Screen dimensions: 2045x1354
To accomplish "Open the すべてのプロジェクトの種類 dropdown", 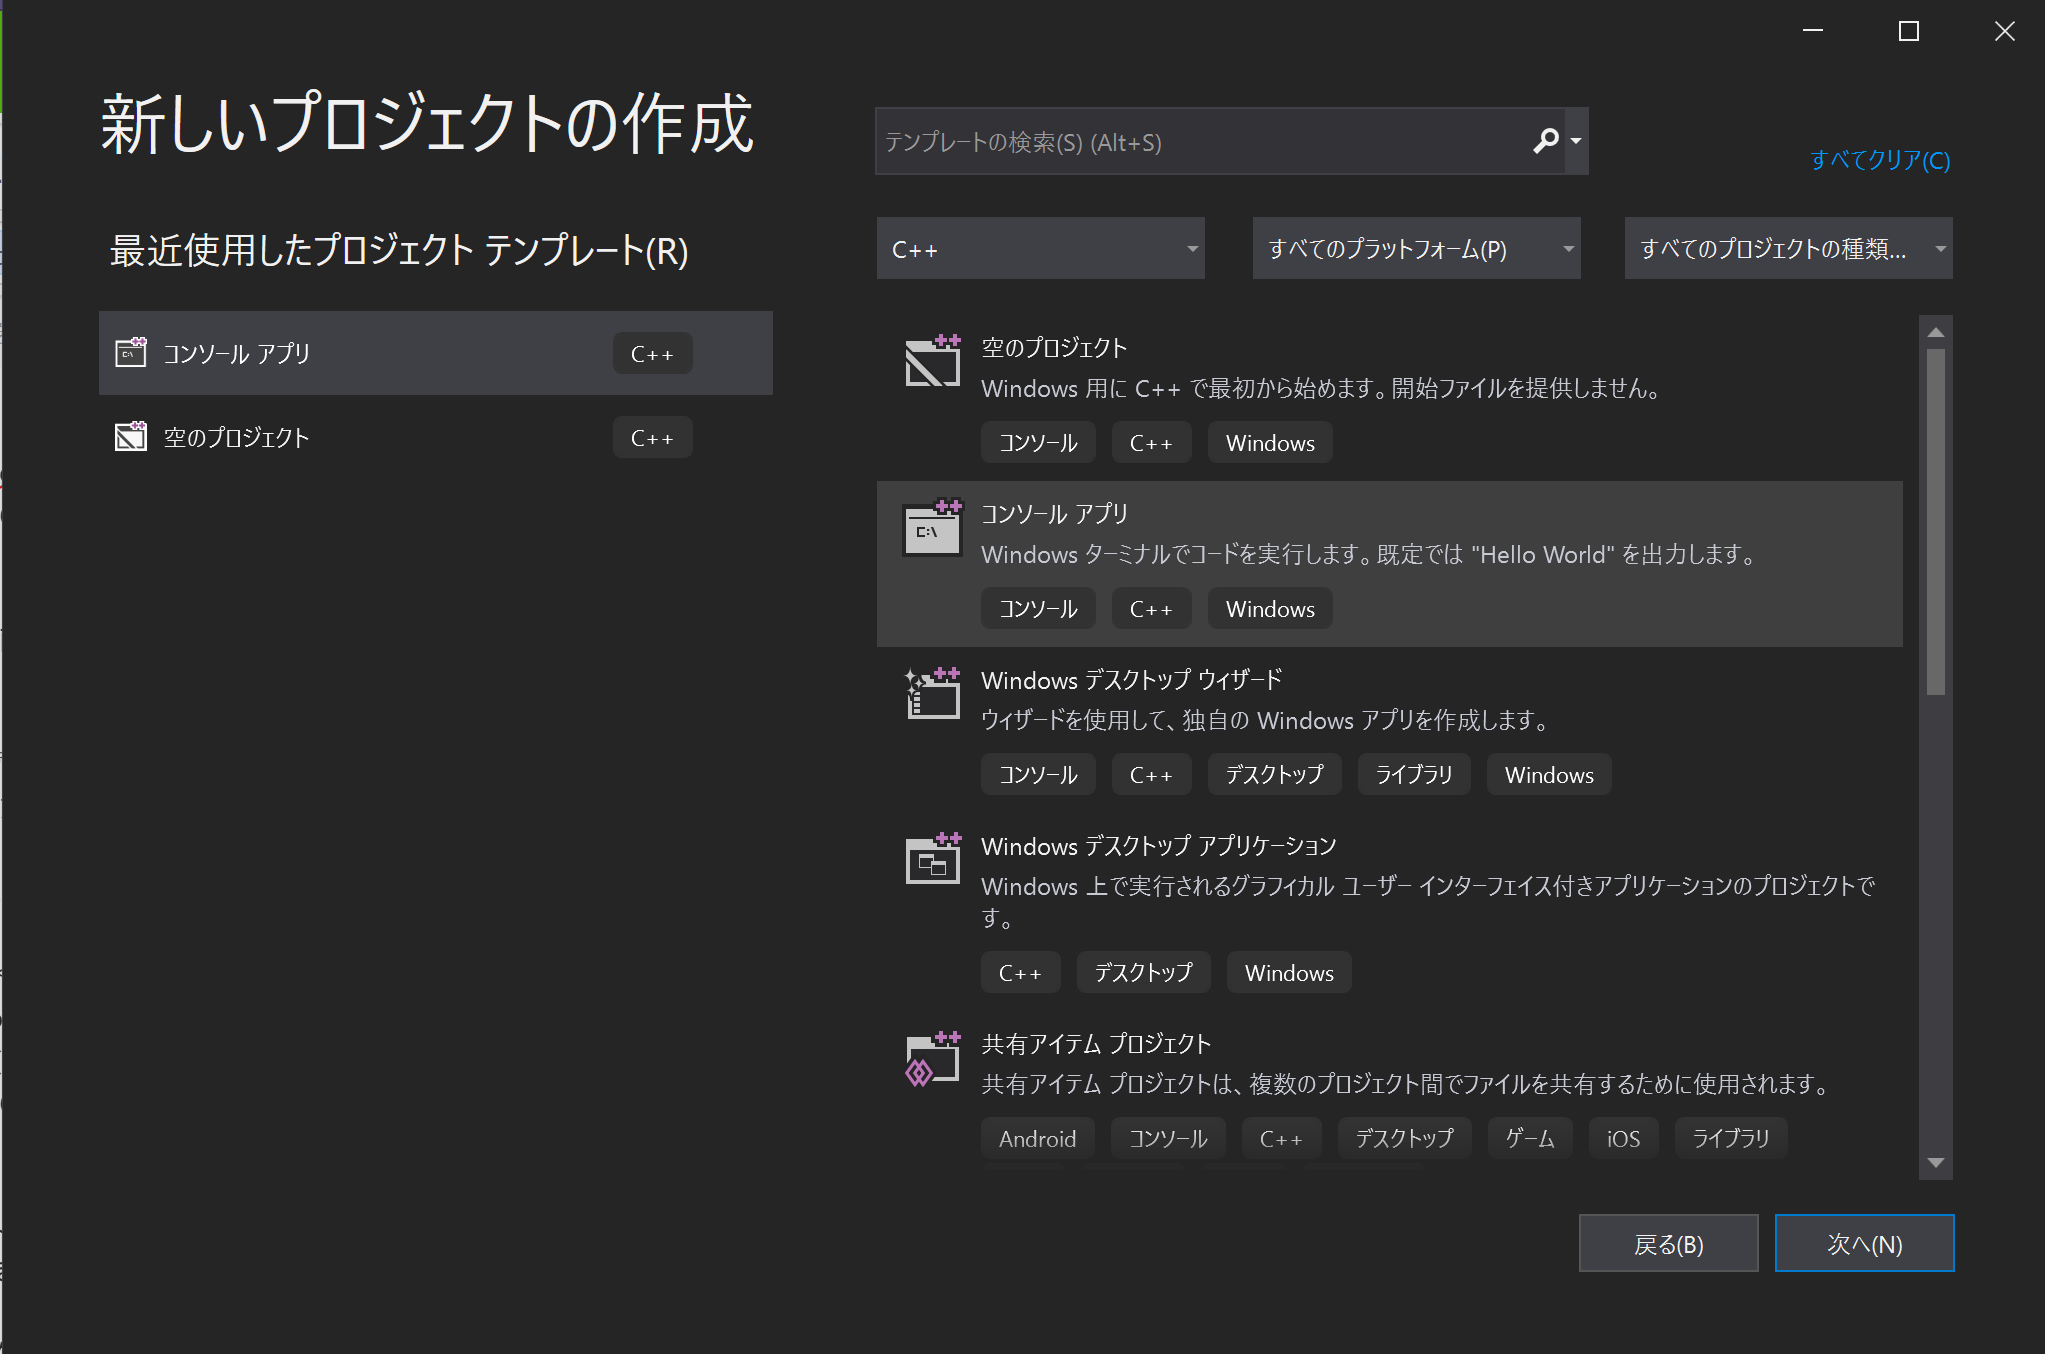I will (x=1788, y=248).
